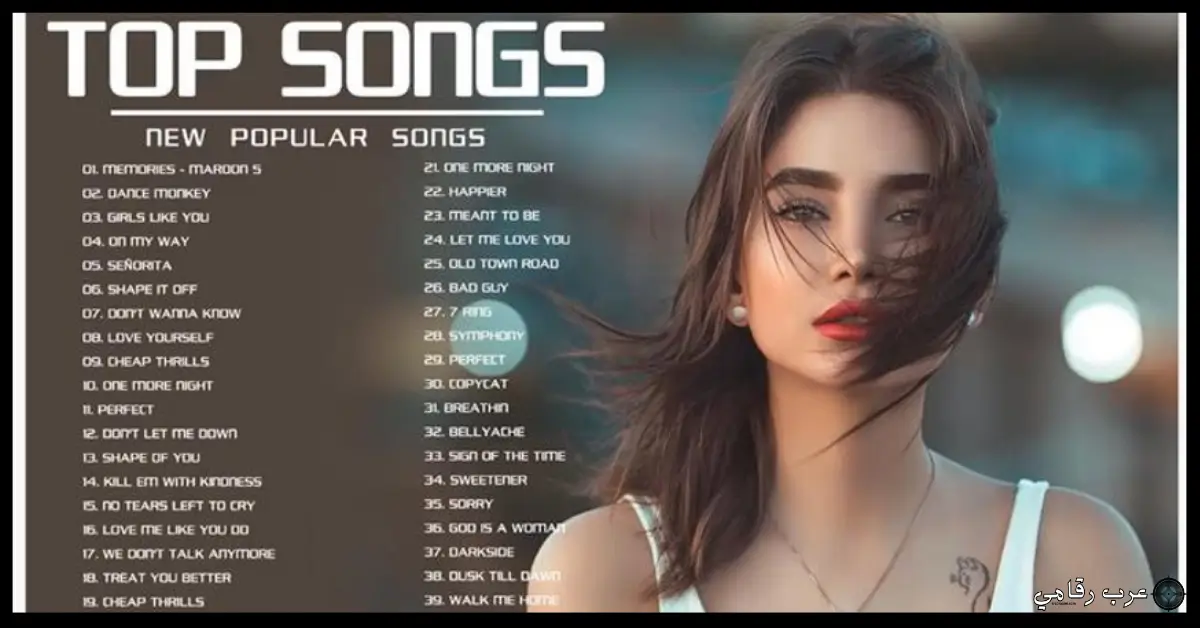The image size is (1200, 628).
Task: Select track 15 No Tears Left to Cry
Action: 169,505
